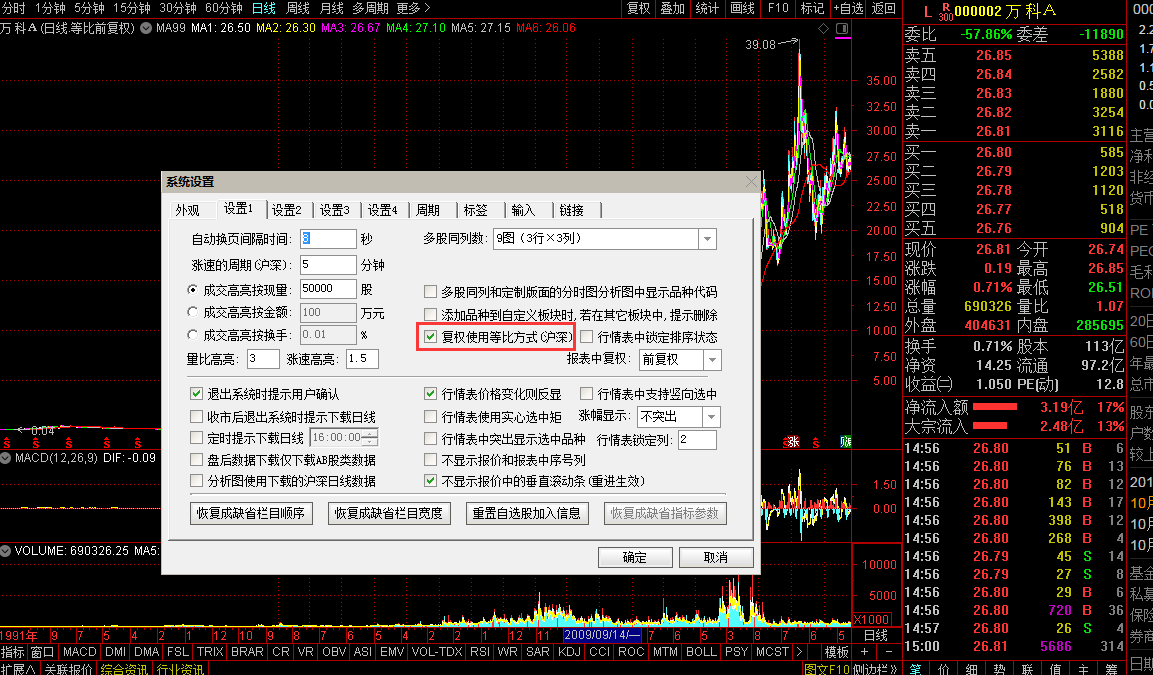Click 恢复成缺省栏目顺序 button
The height and width of the screenshot is (675, 1153).
251,513
